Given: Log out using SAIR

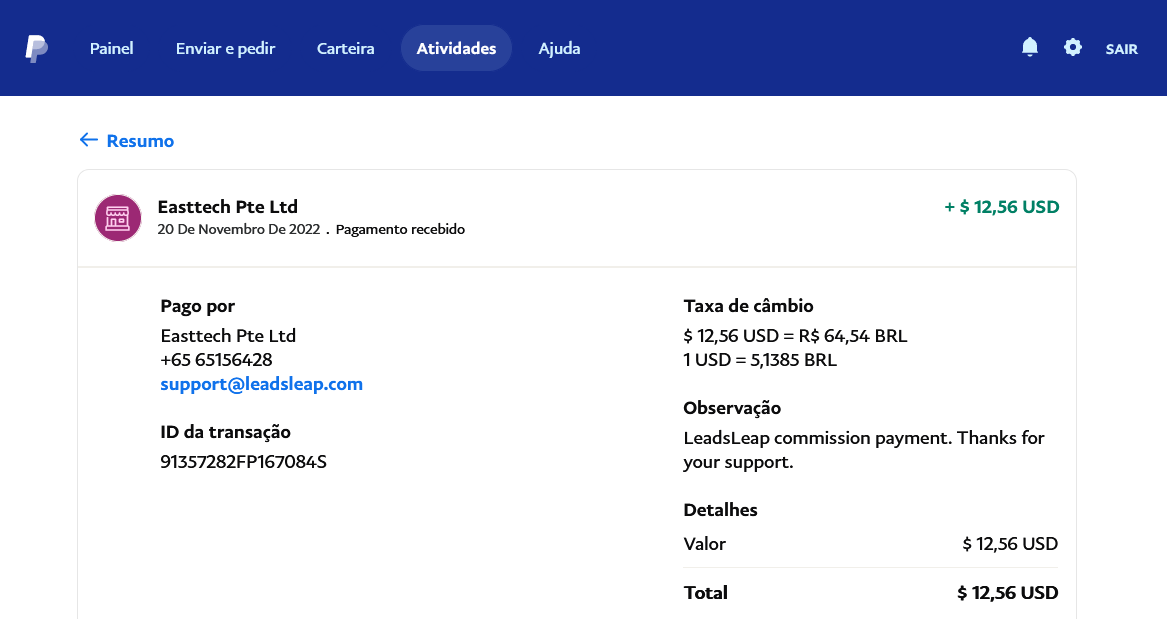Looking at the screenshot, I should 1121,49.
